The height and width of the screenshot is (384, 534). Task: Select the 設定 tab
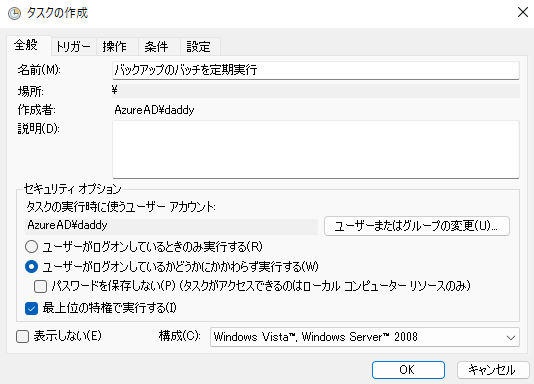point(198,46)
